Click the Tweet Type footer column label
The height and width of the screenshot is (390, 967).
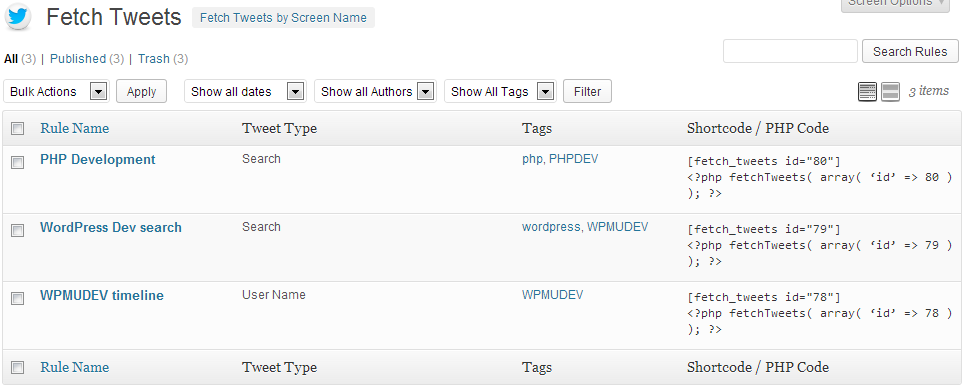coord(279,367)
